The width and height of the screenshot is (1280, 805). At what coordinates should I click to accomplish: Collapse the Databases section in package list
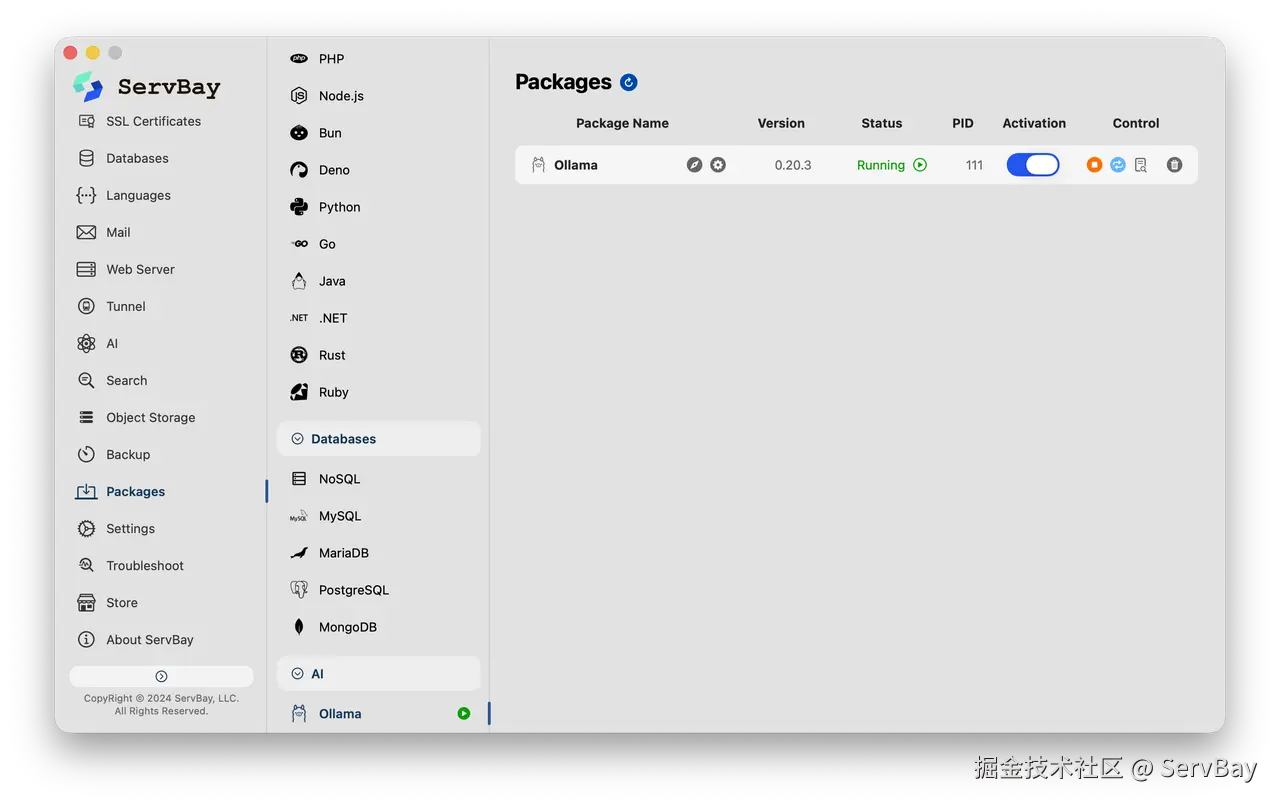tap(297, 439)
